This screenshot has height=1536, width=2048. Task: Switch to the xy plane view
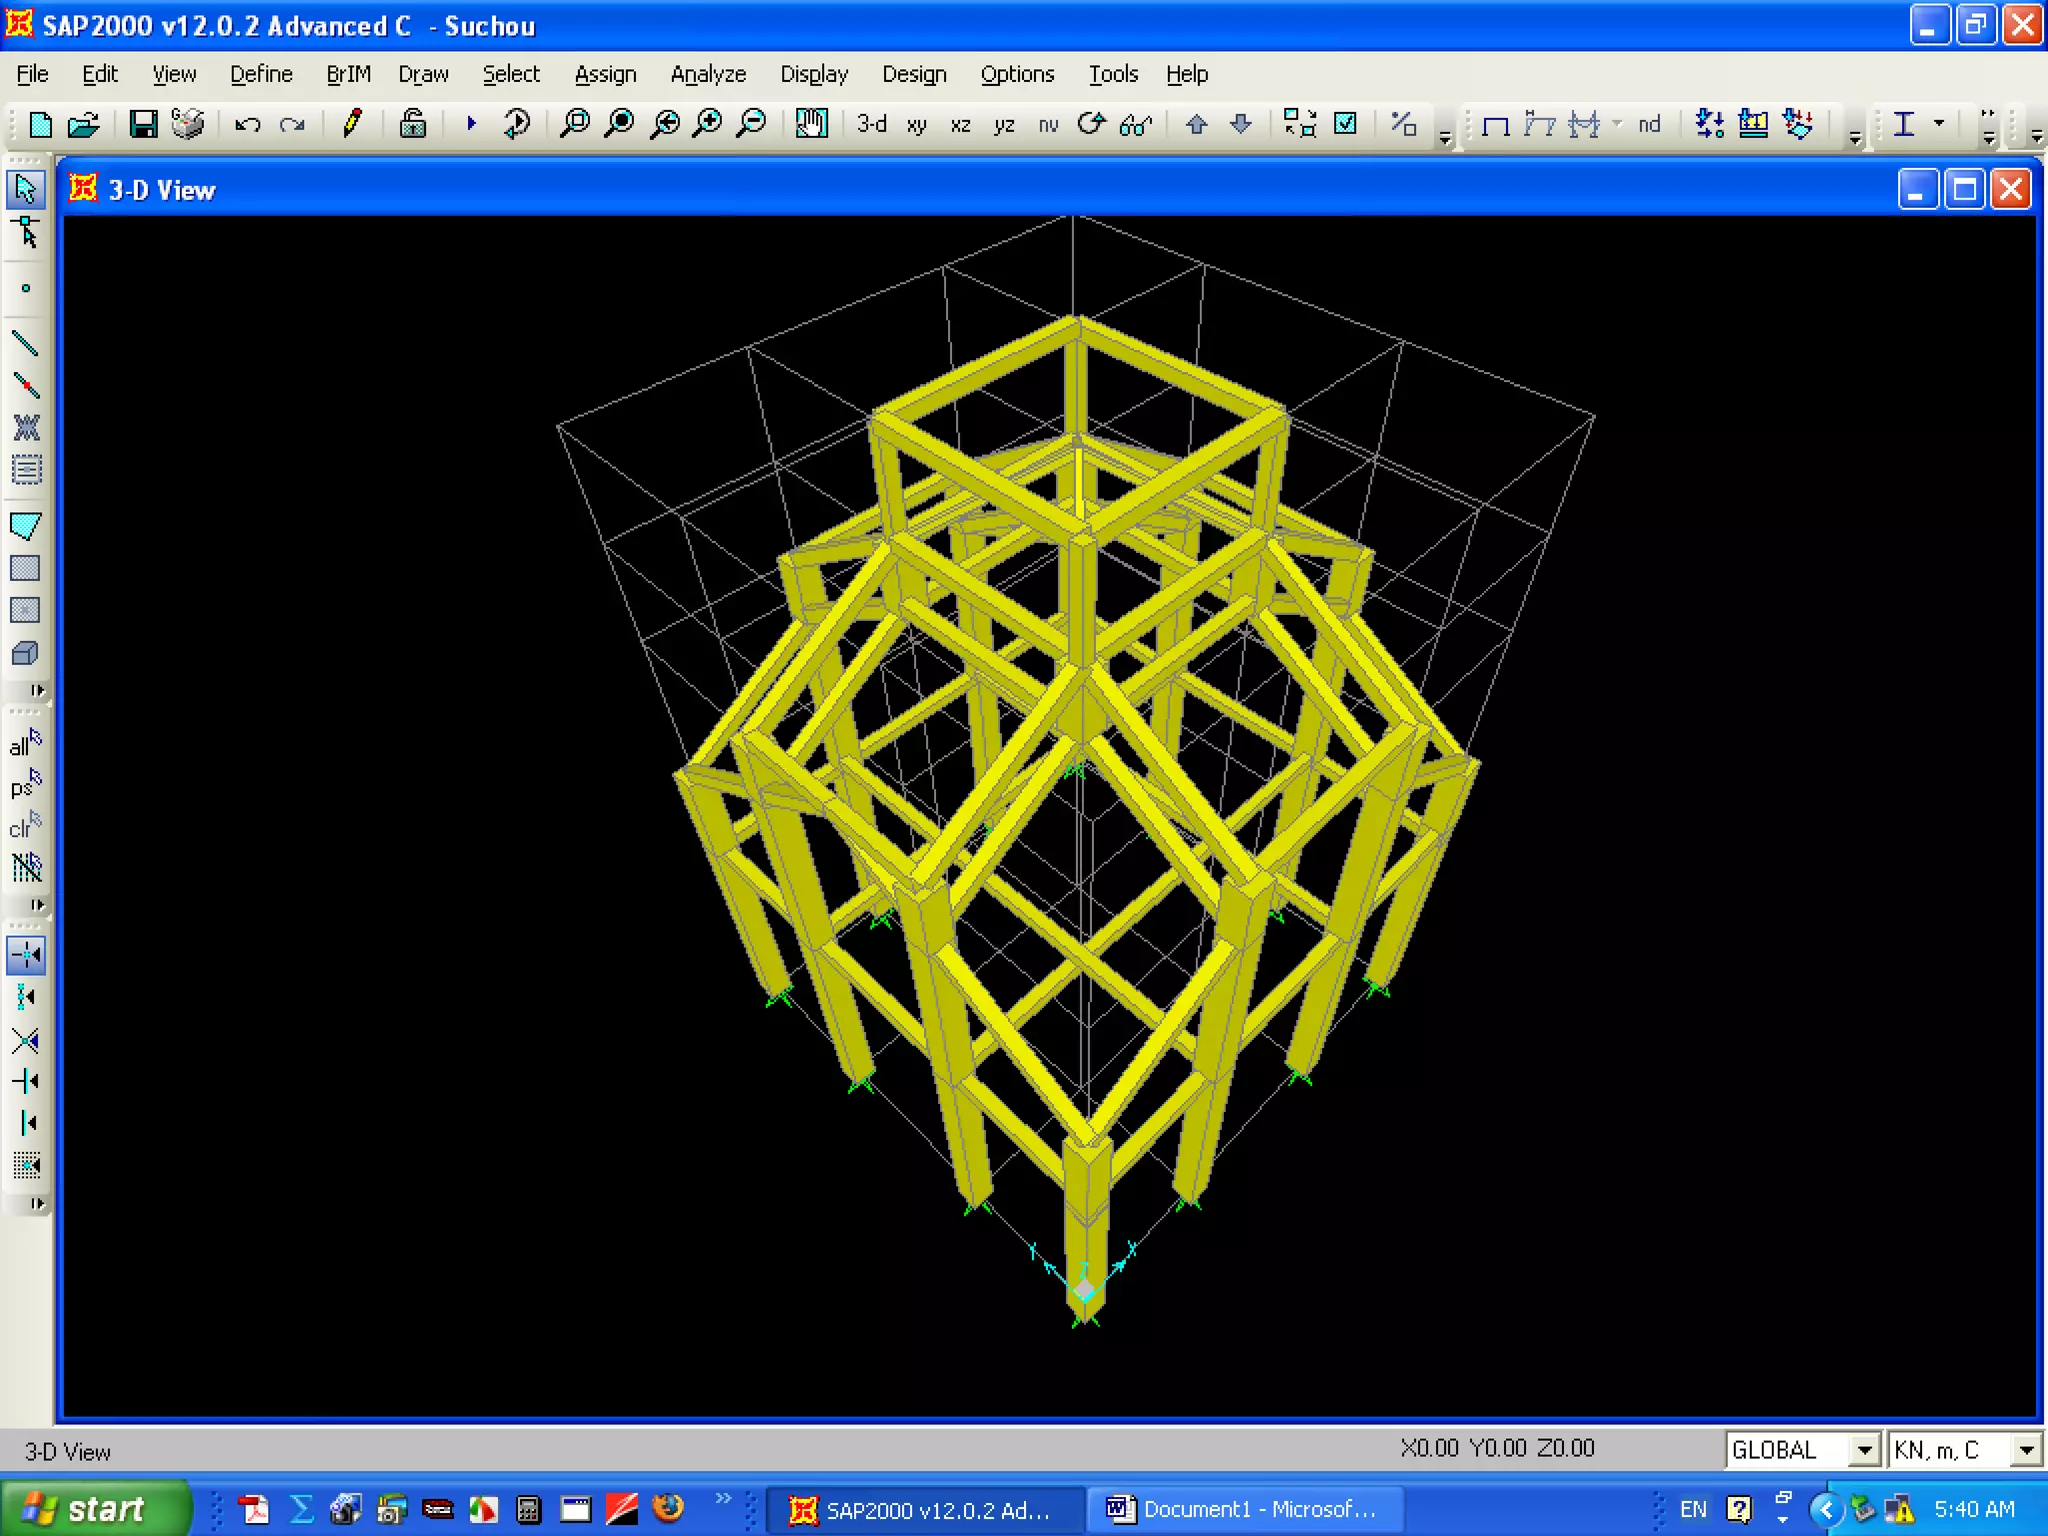pyautogui.click(x=916, y=124)
